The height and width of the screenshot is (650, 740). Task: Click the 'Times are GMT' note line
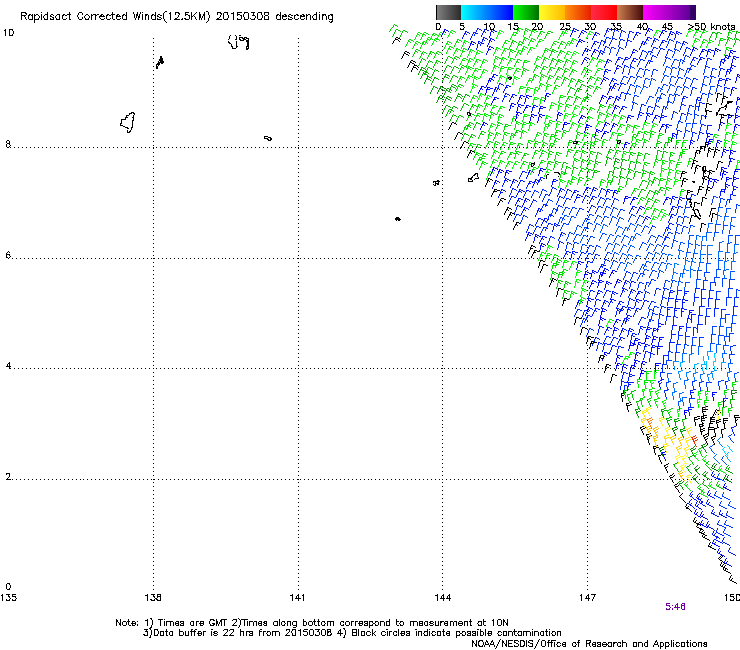[x=312, y=623]
